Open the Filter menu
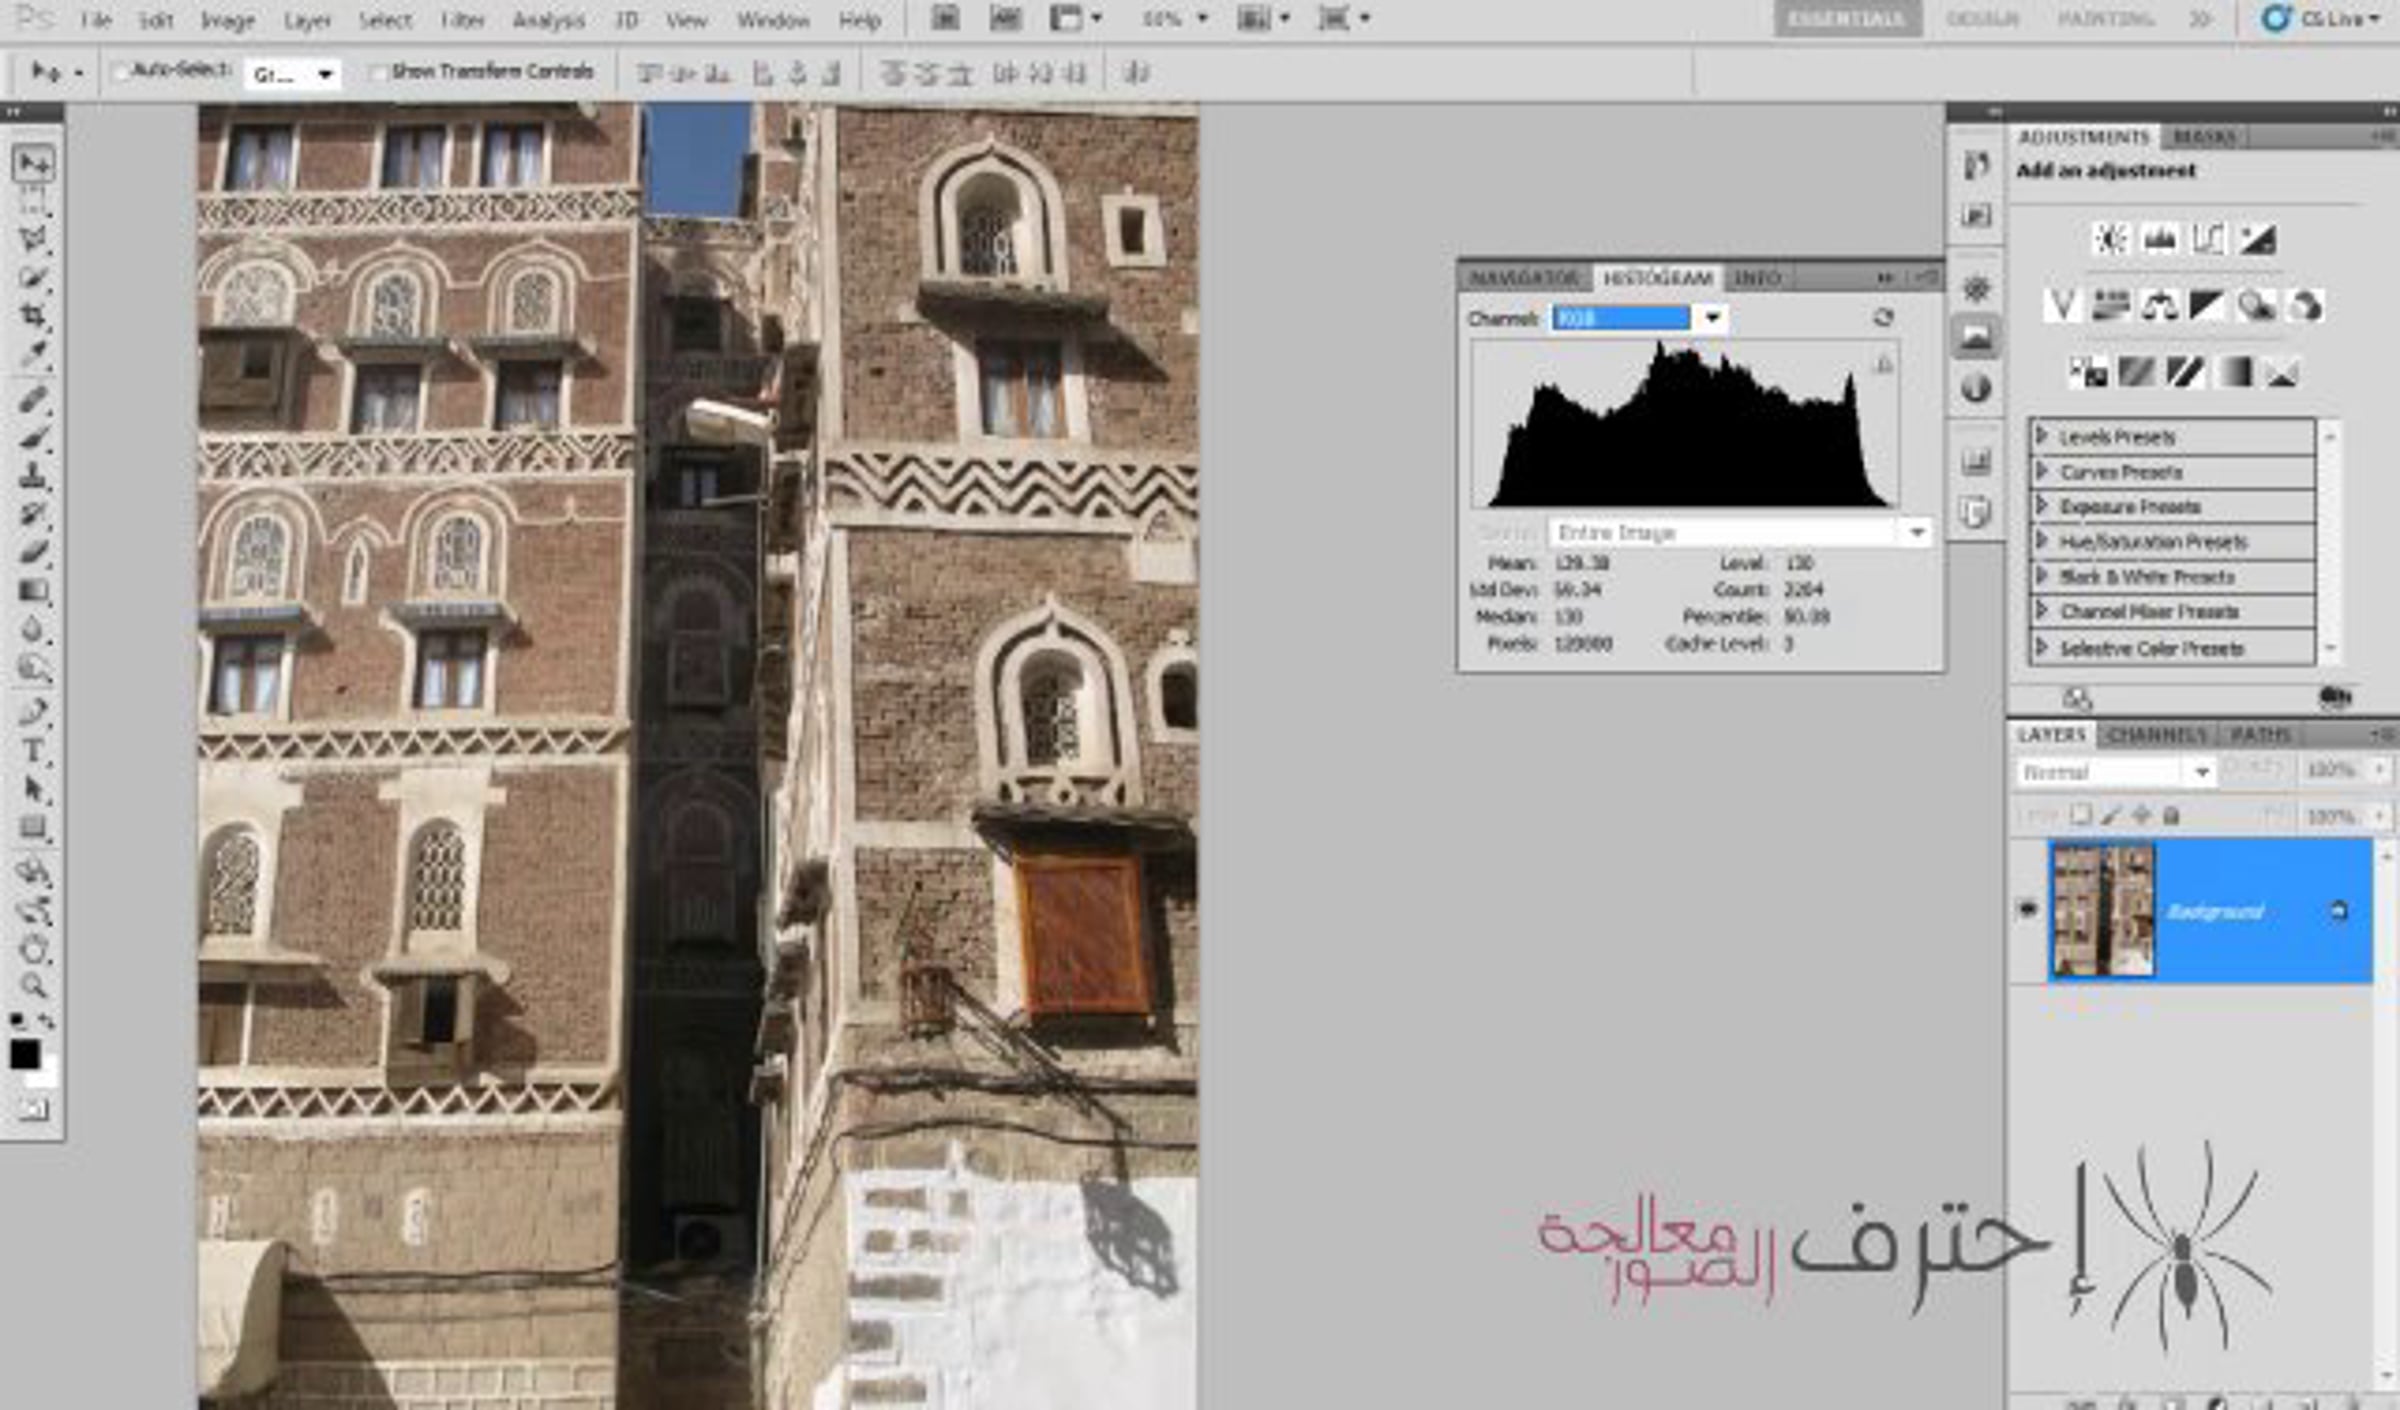Screen dimensions: 2400x1410 pos(462,20)
